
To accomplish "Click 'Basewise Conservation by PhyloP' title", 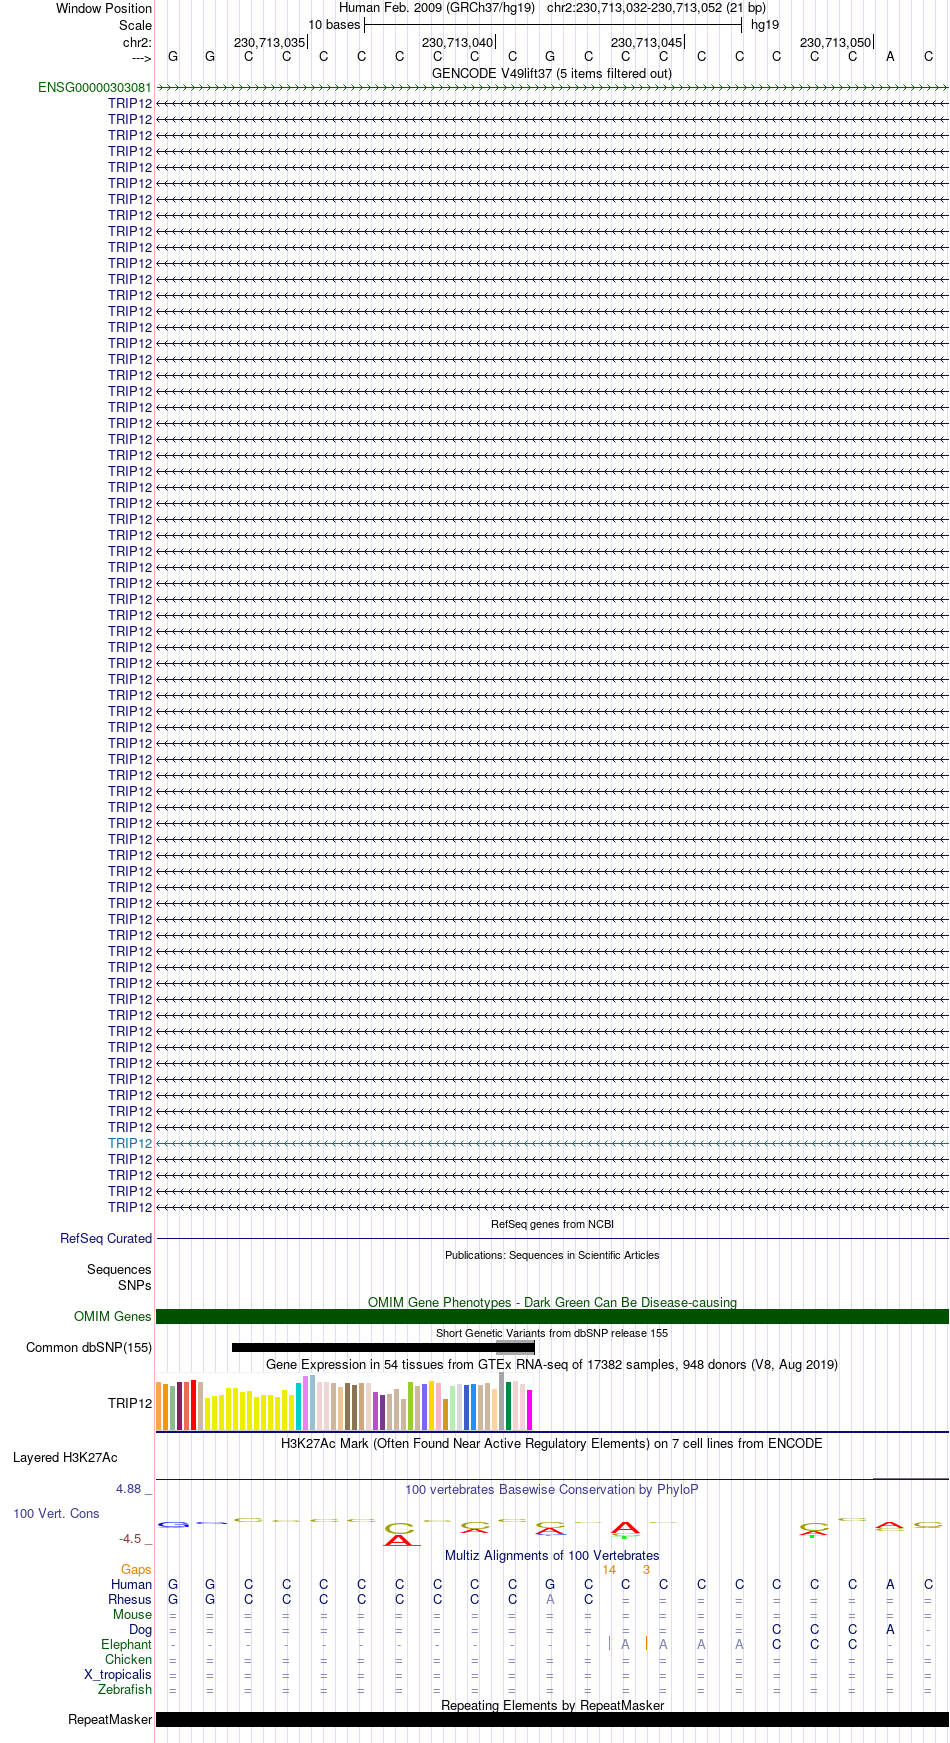I will pos(552,1490).
